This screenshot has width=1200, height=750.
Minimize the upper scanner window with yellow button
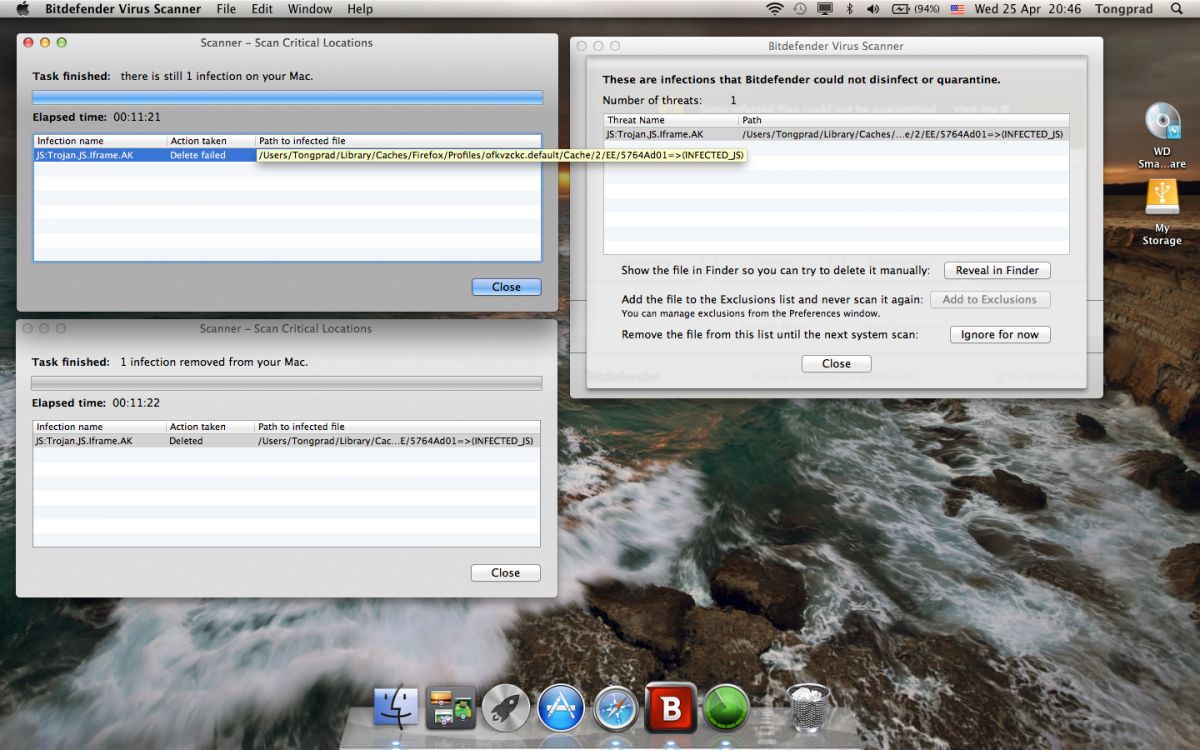coord(44,43)
